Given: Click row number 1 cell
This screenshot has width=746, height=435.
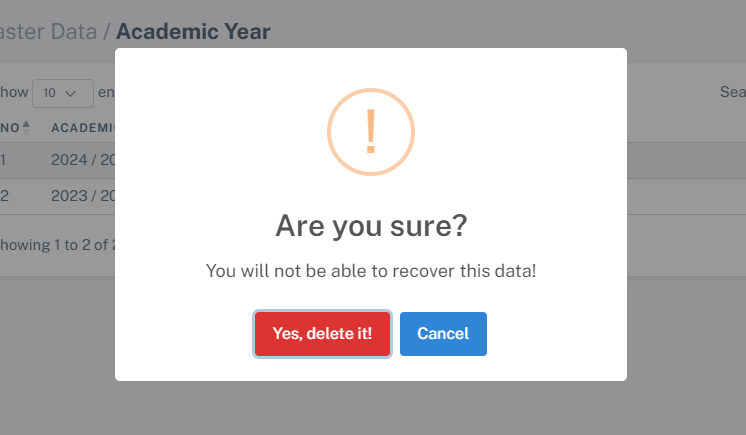Looking at the screenshot, I should tap(4, 160).
